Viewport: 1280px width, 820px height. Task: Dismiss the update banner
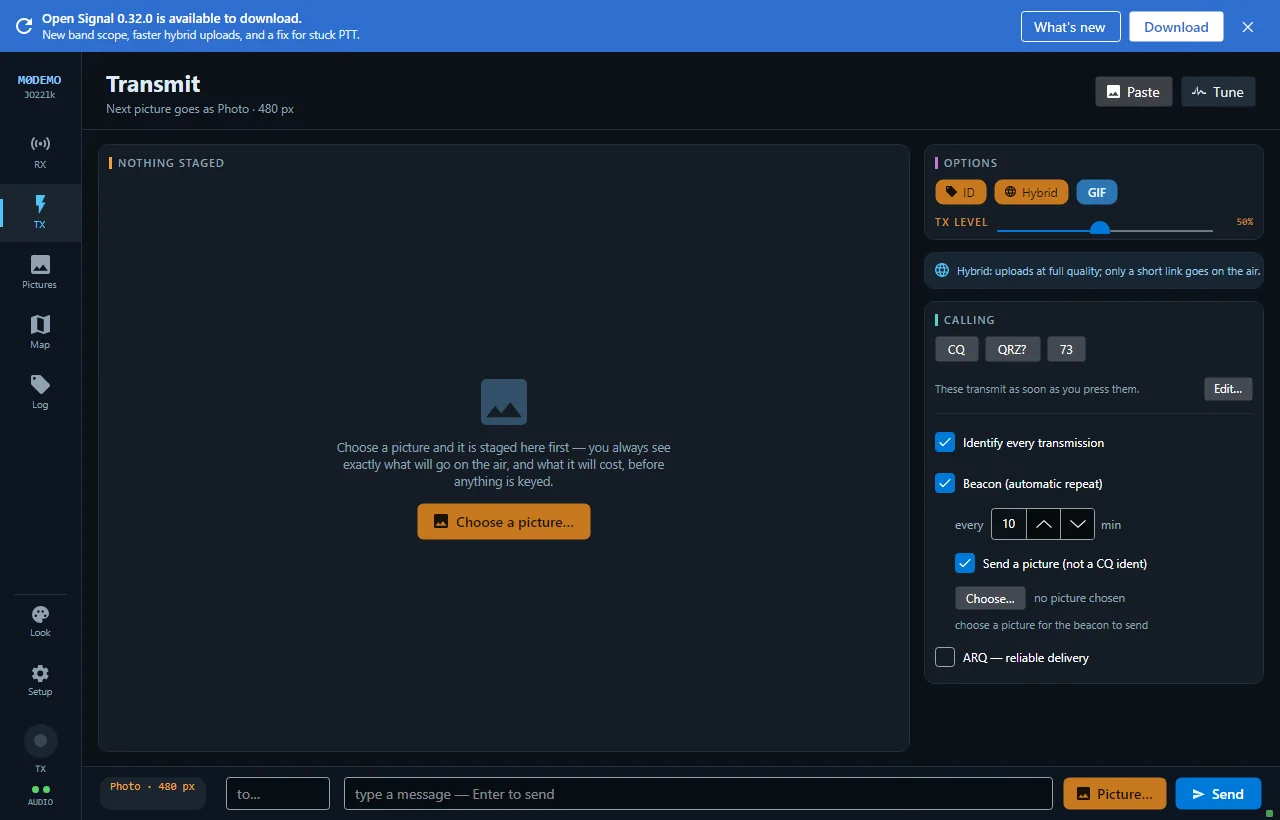click(1248, 27)
